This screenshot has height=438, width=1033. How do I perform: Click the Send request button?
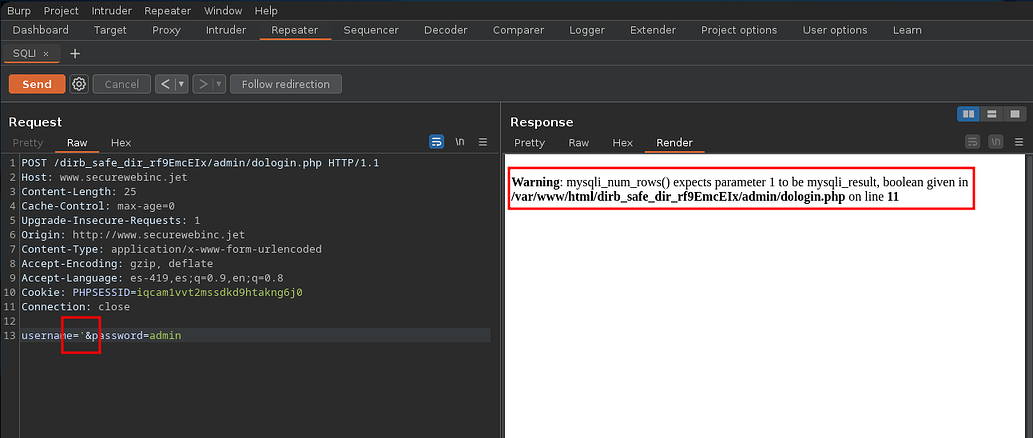(x=37, y=84)
